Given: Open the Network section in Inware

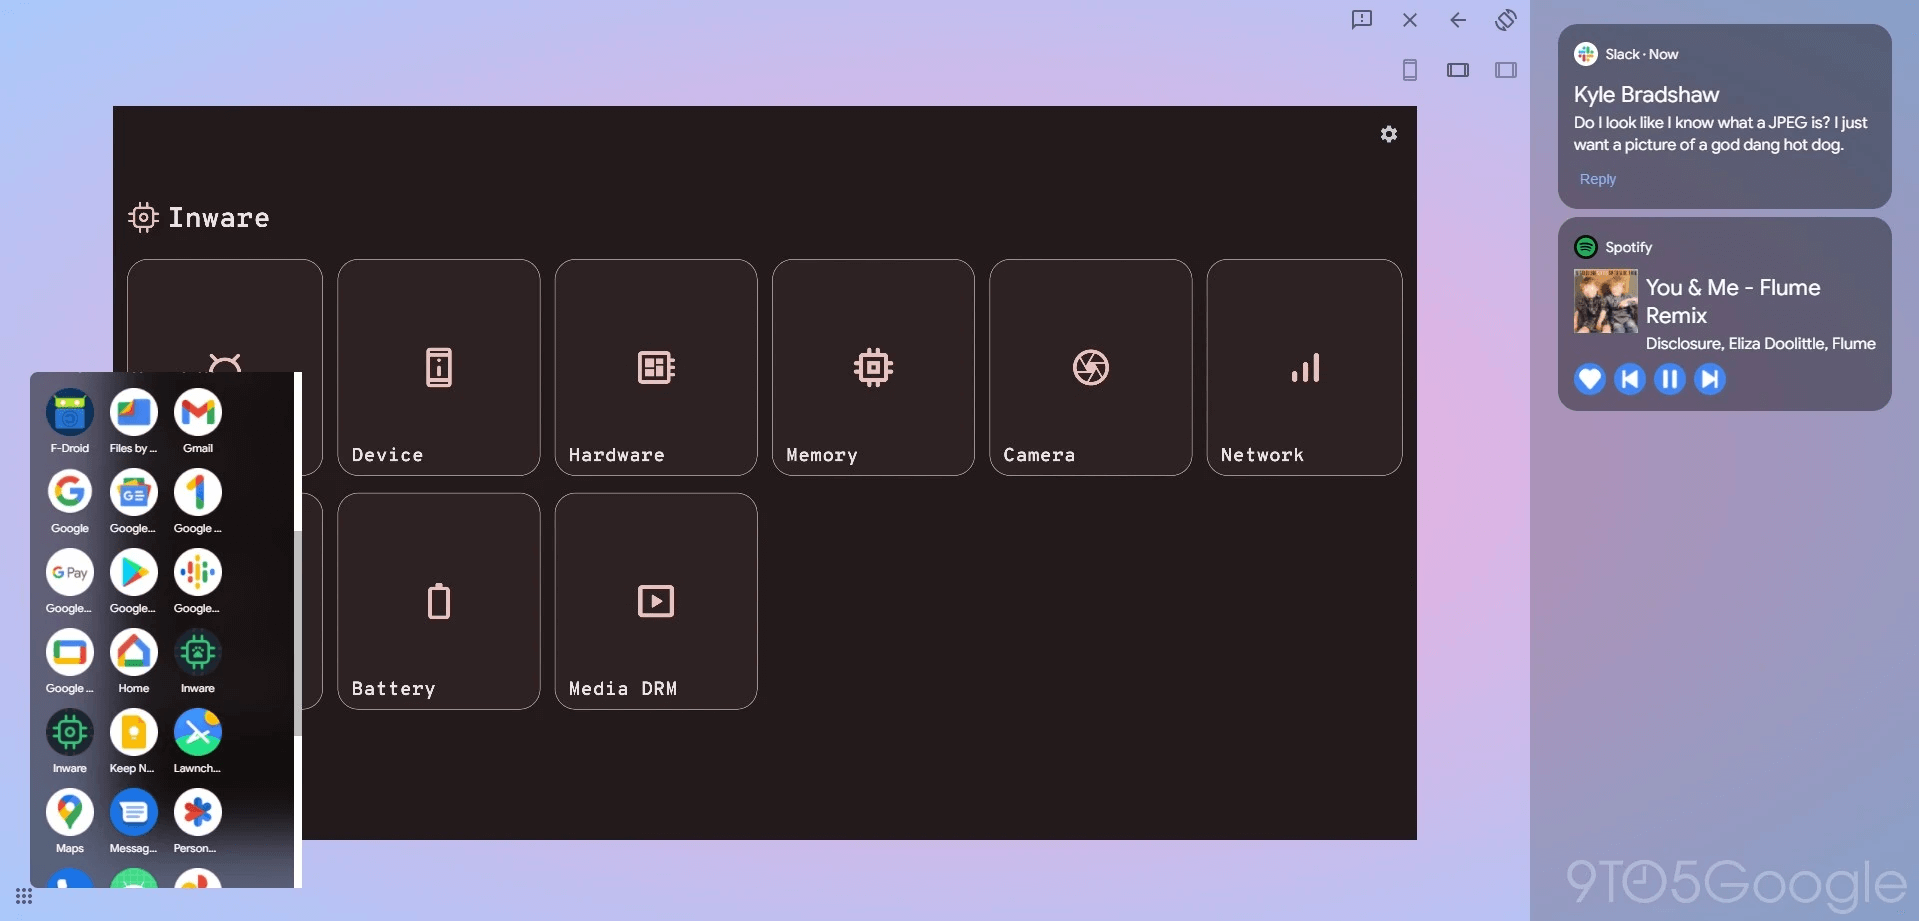Looking at the screenshot, I should point(1303,367).
